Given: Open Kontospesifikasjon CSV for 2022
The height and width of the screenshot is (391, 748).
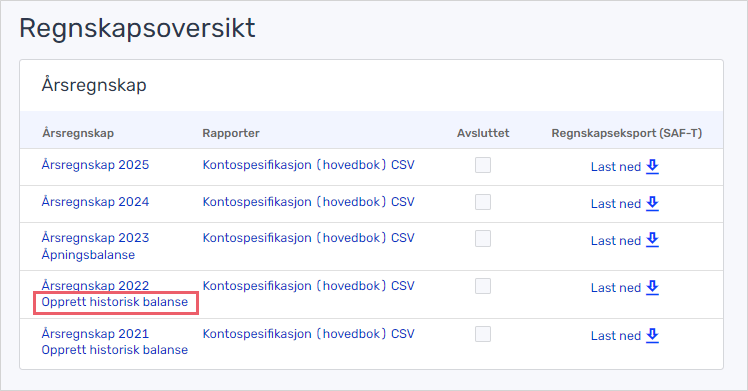Looking at the screenshot, I should pos(309,286).
